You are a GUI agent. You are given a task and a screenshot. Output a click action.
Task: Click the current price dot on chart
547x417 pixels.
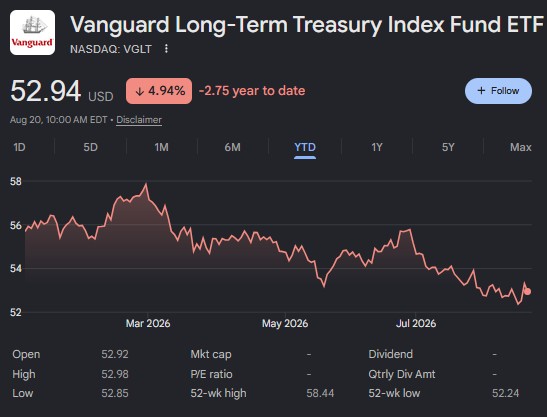[x=527, y=291]
